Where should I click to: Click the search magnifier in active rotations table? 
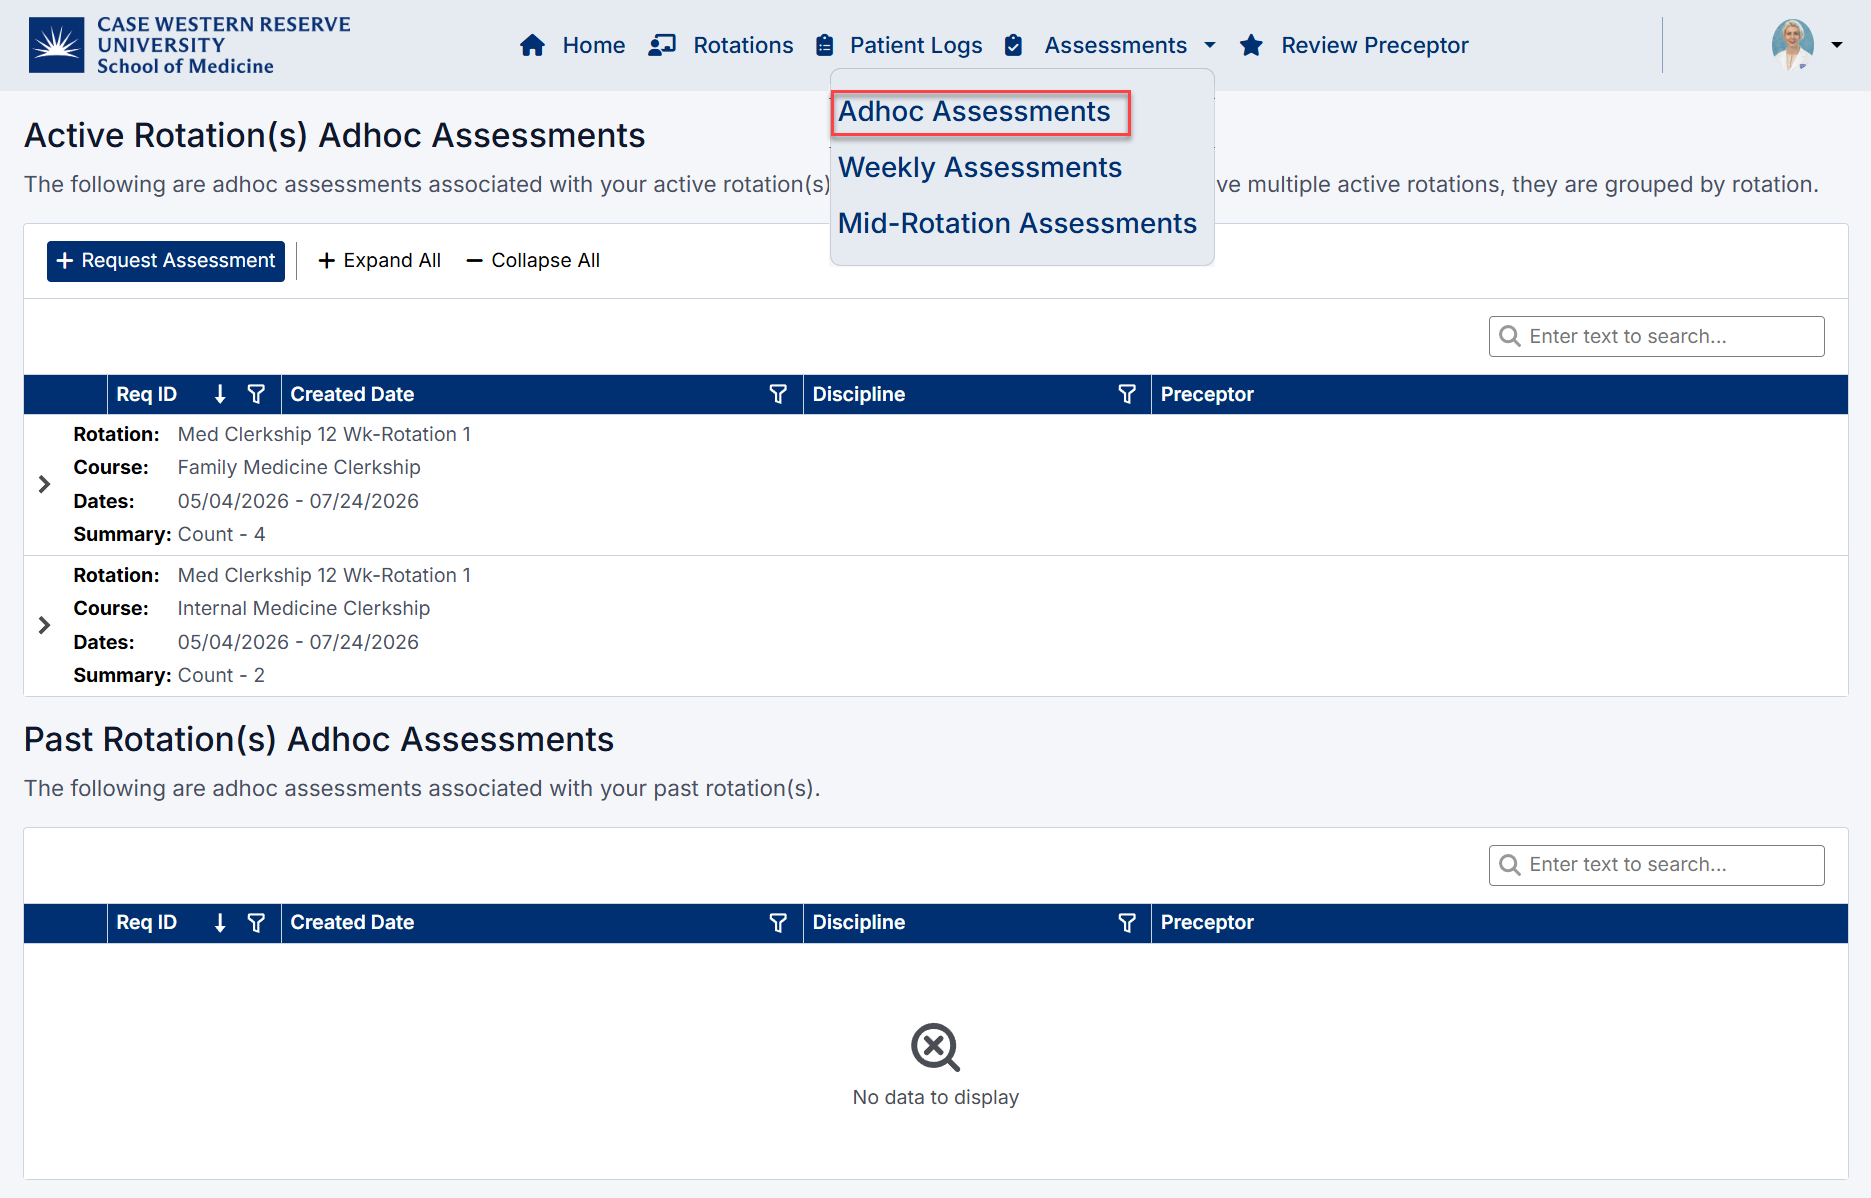1510,336
